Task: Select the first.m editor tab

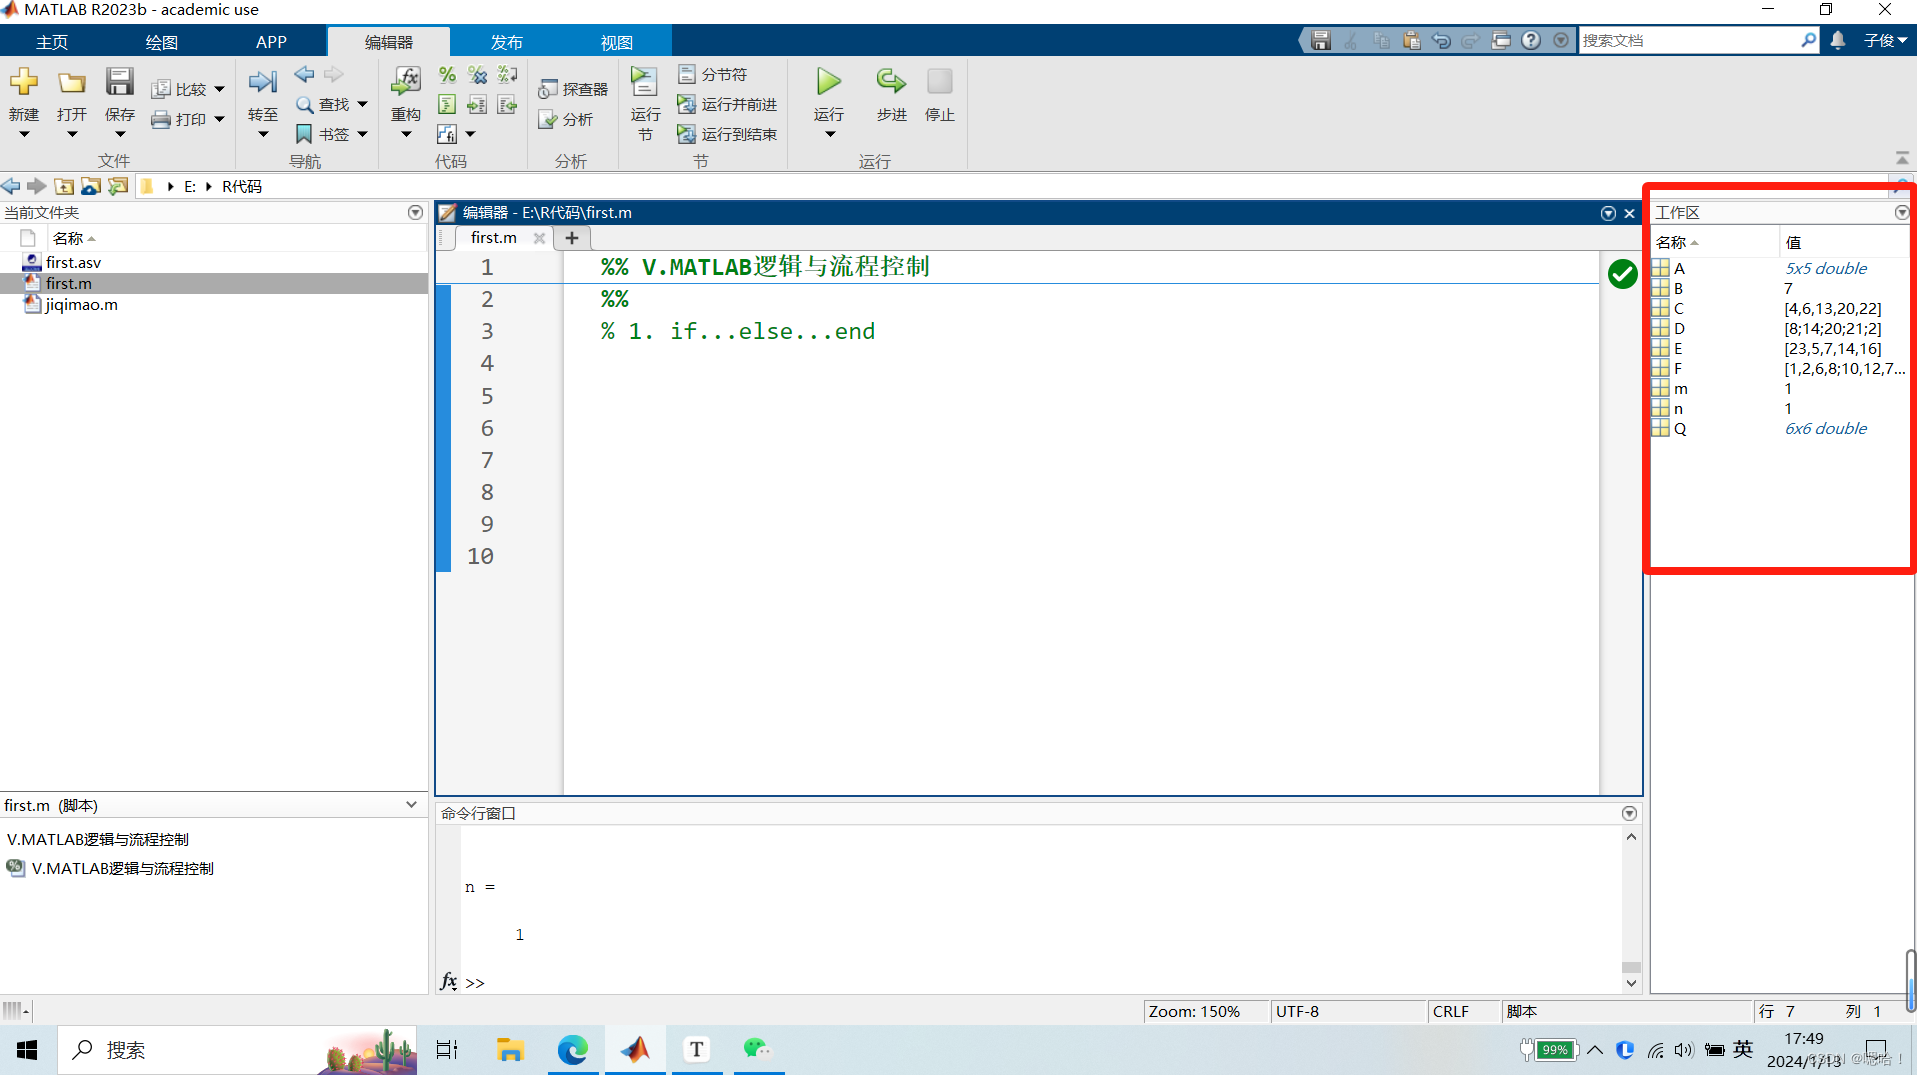Action: pos(494,237)
